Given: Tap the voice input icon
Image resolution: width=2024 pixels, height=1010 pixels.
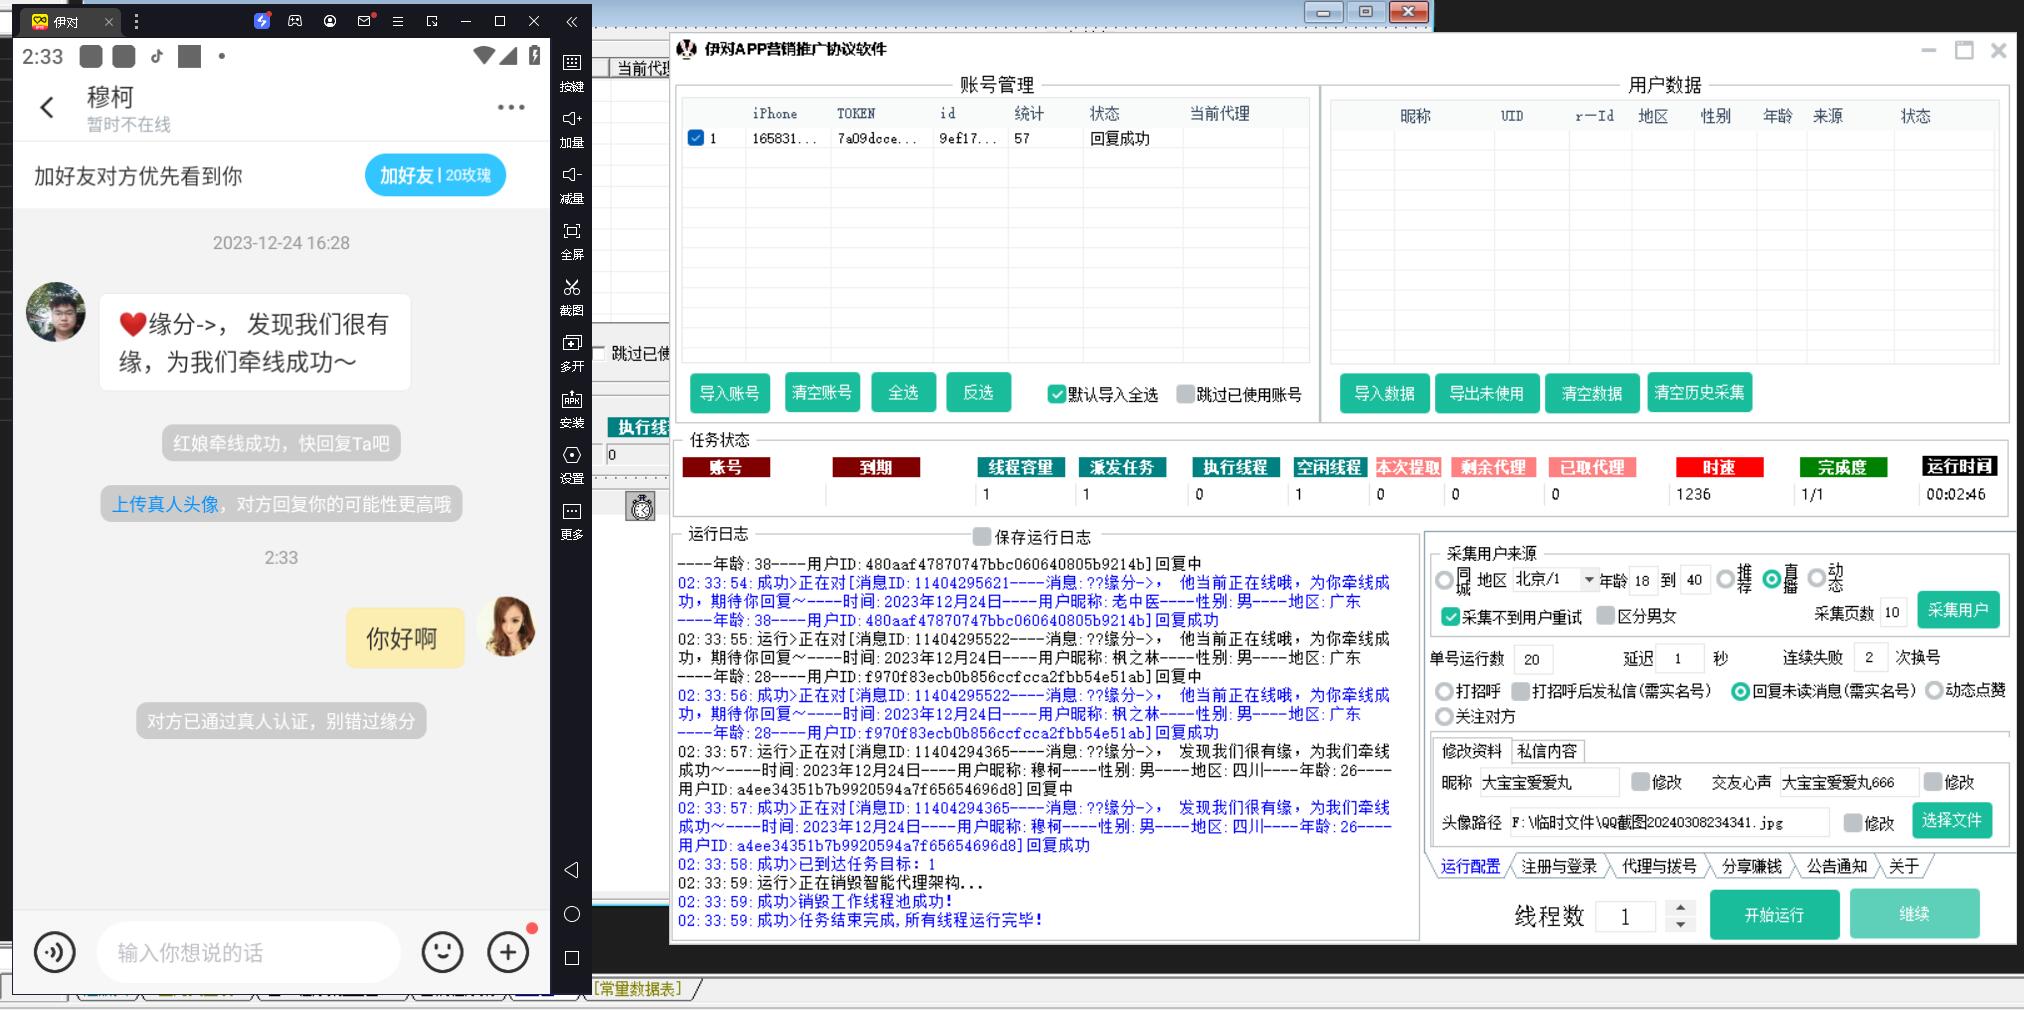Looking at the screenshot, I should coord(55,952).
